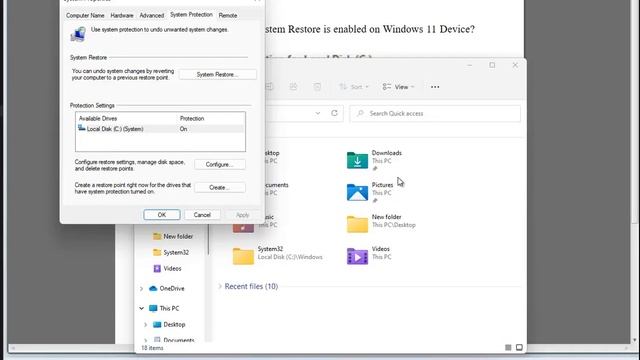This screenshot has width=640, height=360.
Task: Click the Explorer navigation pane scrollbar
Action: point(208,241)
